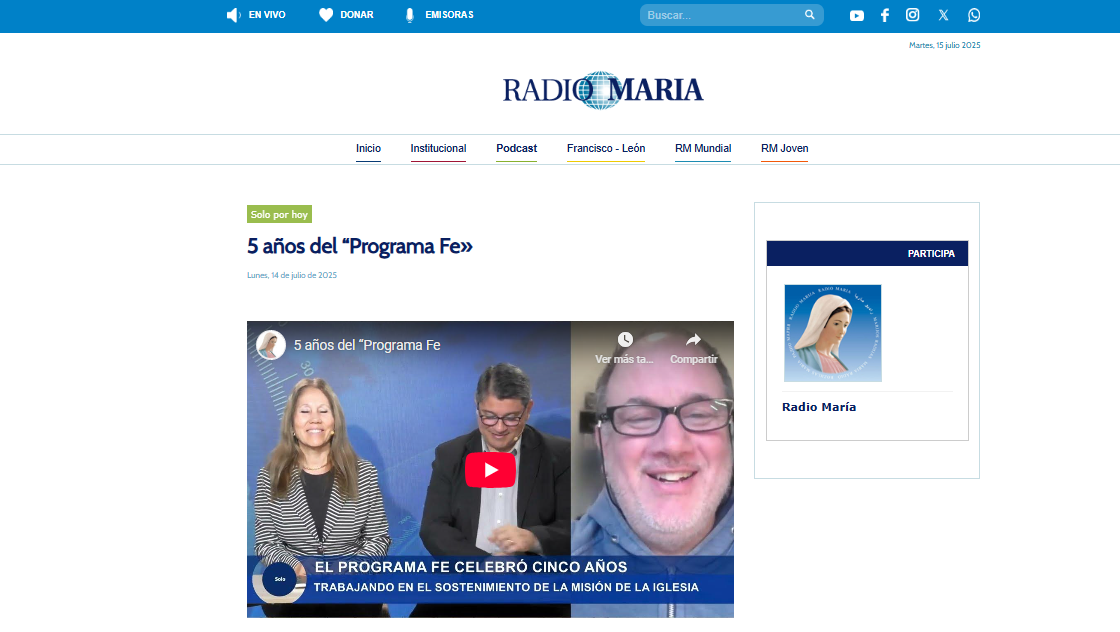The width and height of the screenshot is (1120, 632).
Task: Open the Radio María Virgin Mary thumbnail
Action: pos(833,333)
